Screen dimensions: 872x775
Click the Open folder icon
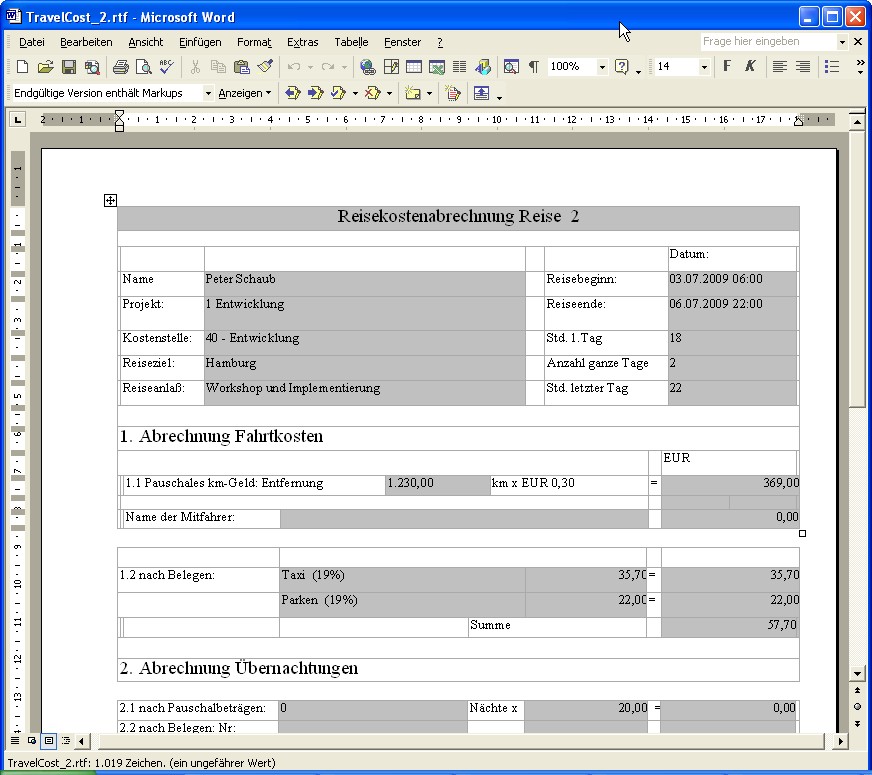(x=45, y=67)
